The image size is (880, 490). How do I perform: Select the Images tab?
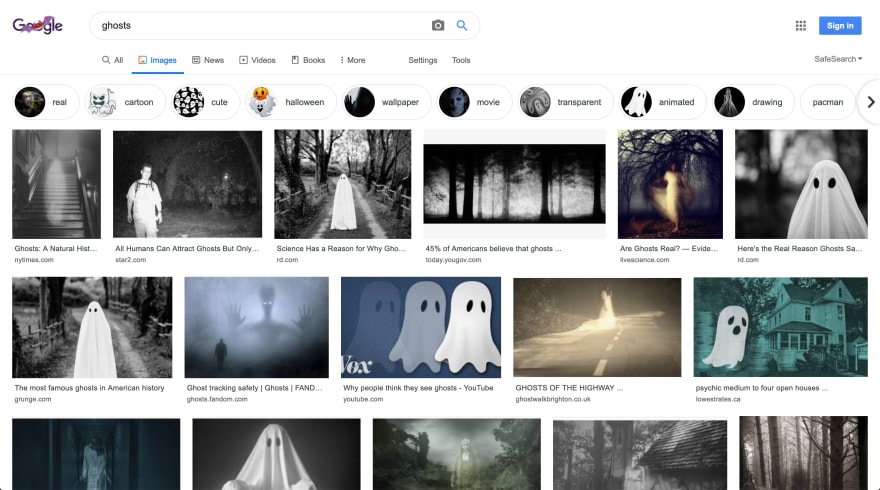158,60
